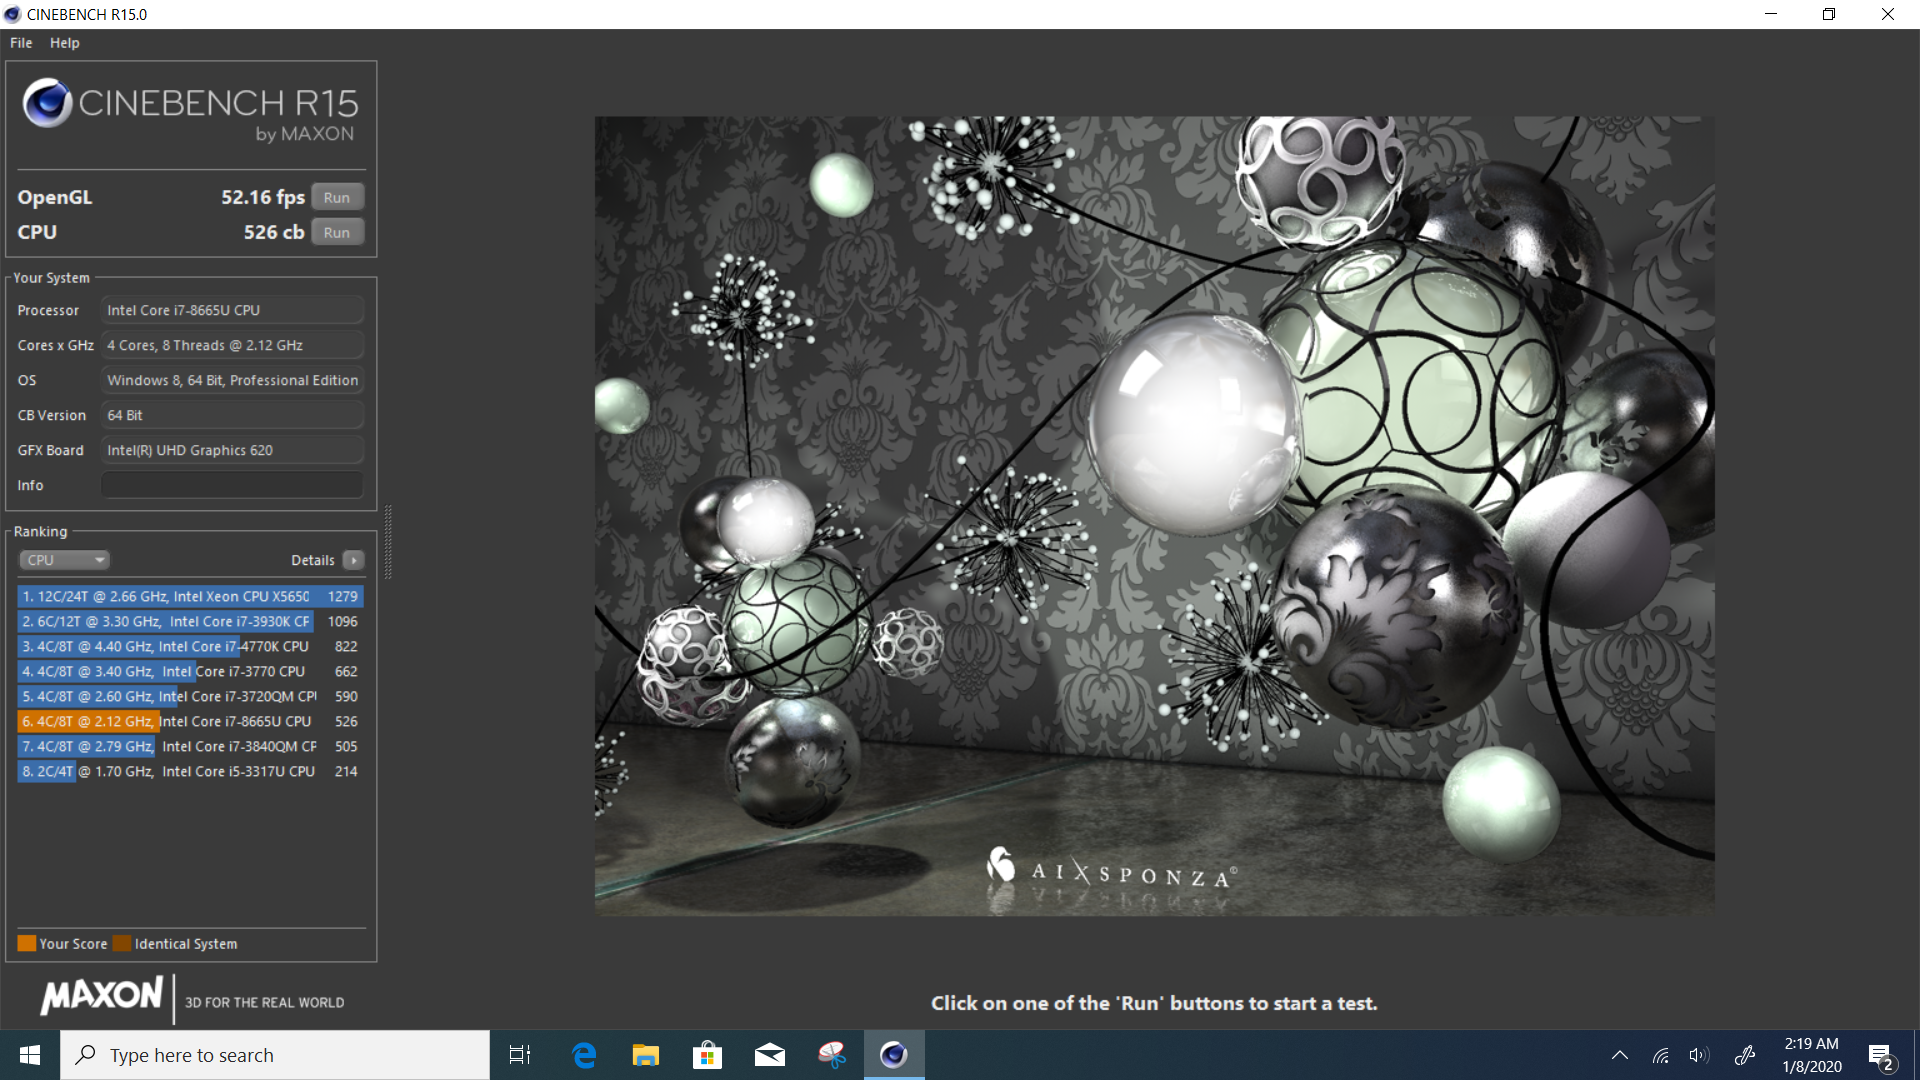
Task: Click the GFX Board UHD Graphics 620 field
Action: 232,450
